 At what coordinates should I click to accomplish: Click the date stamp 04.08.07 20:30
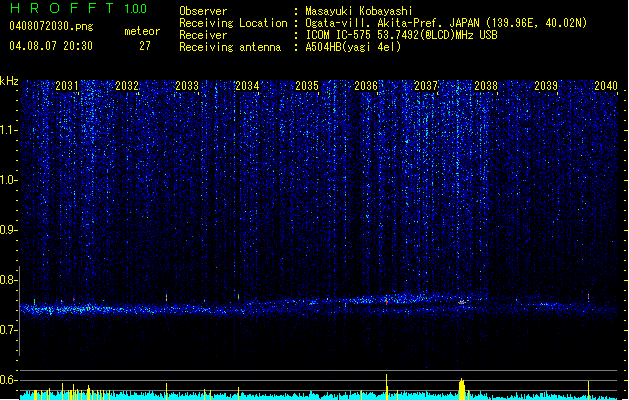pos(51,46)
